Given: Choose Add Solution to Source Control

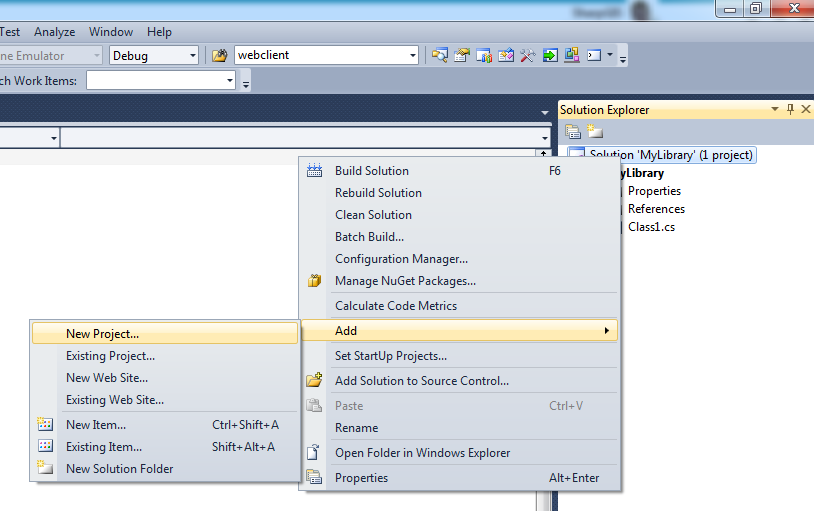Looking at the screenshot, I should pos(459,381).
